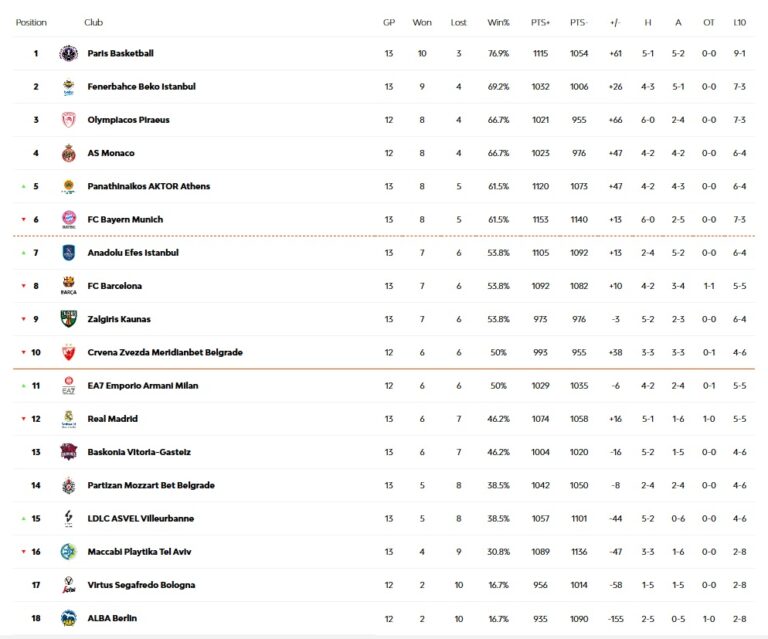
Task: Sort table by Won column header
Action: (422, 22)
